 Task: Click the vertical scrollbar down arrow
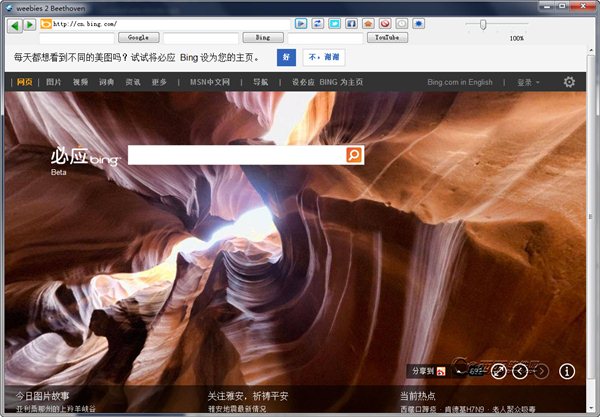tap(592, 410)
